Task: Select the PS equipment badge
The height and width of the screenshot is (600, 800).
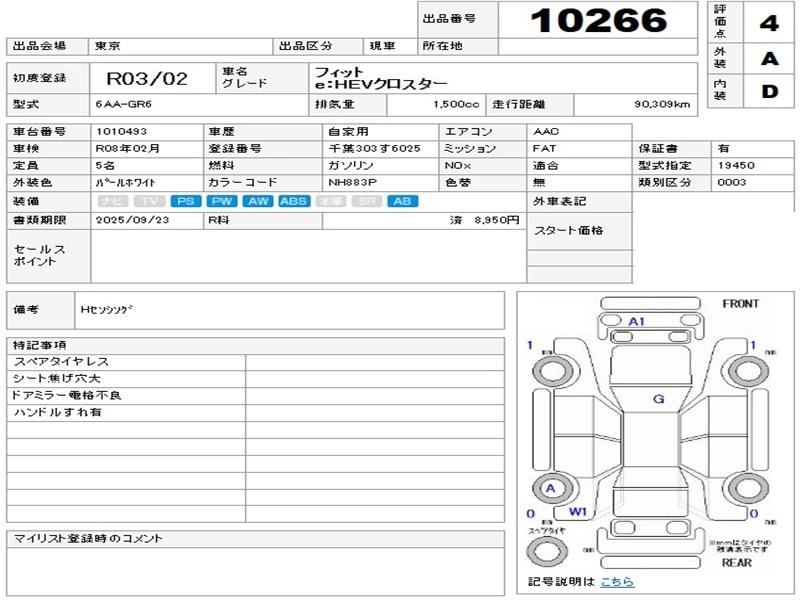Action: (186, 201)
